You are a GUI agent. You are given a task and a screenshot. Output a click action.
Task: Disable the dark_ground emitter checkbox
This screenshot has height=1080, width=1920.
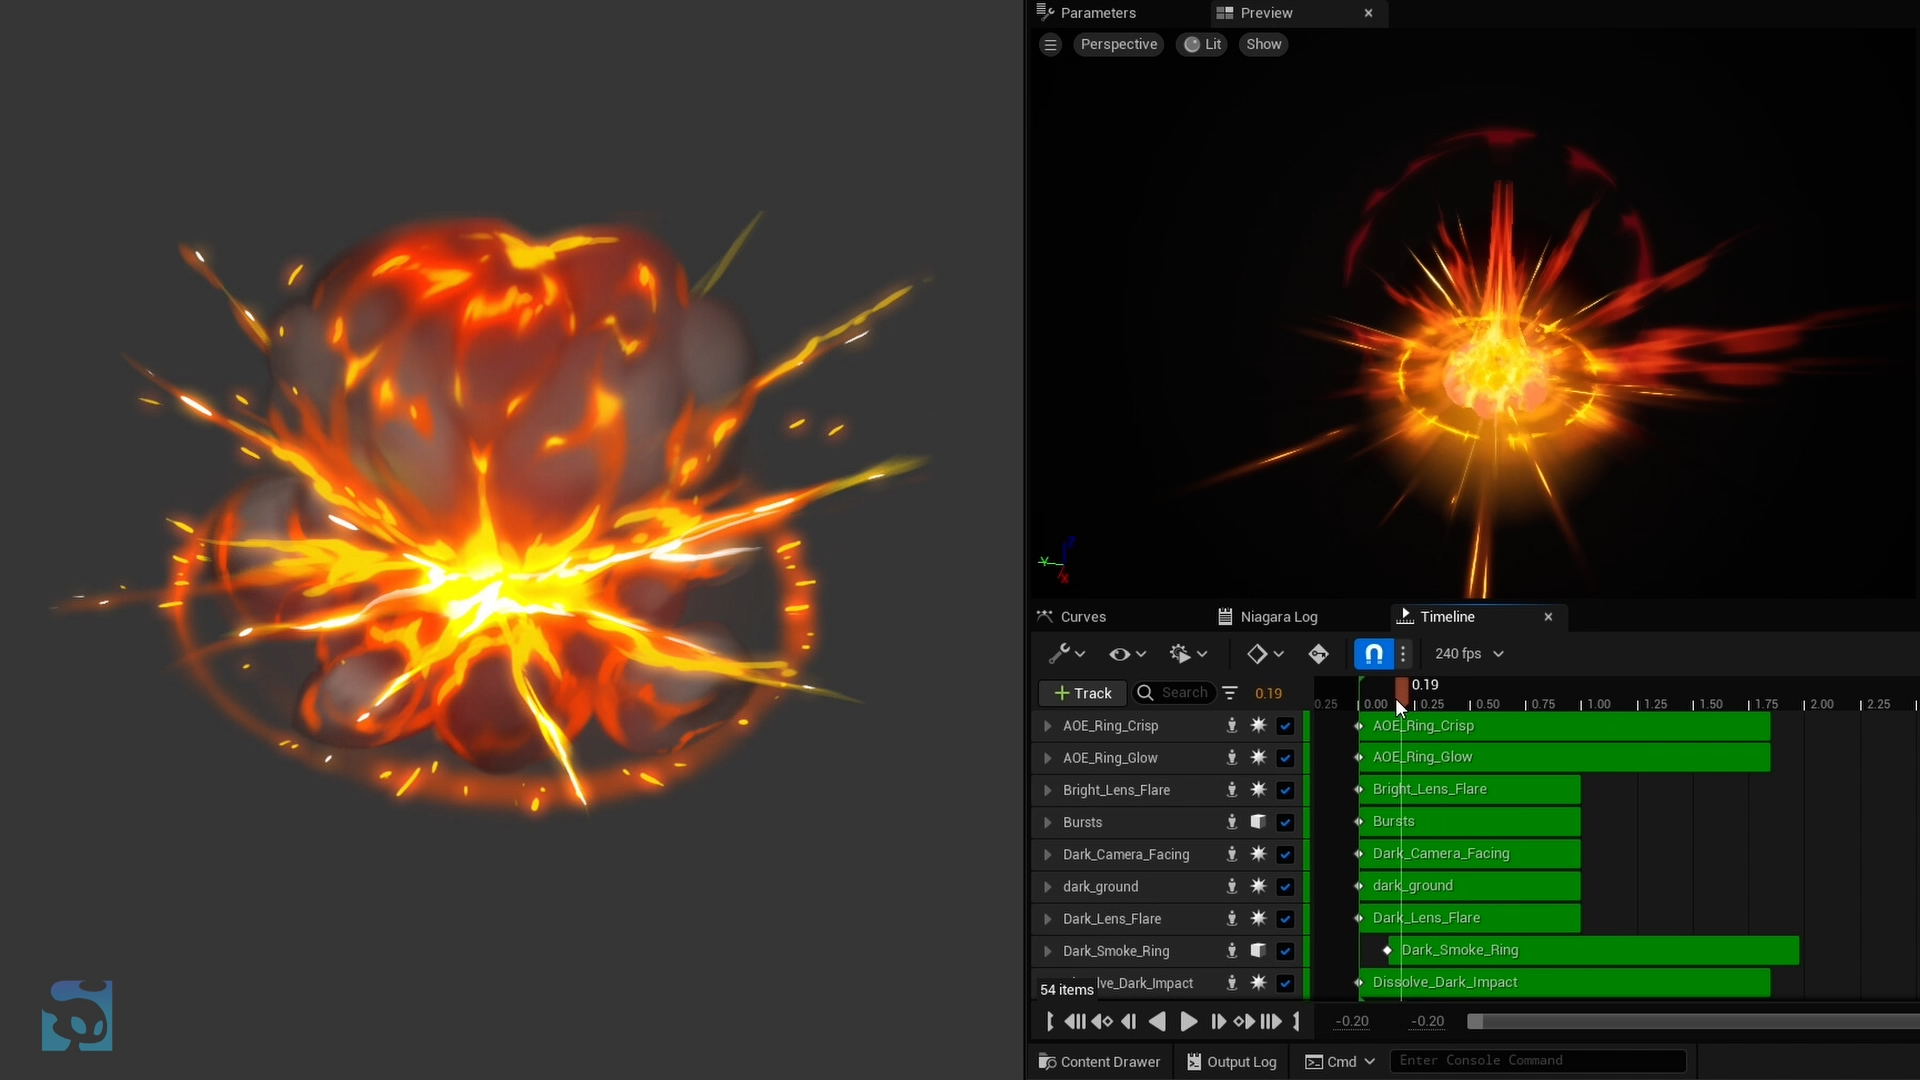coord(1285,887)
